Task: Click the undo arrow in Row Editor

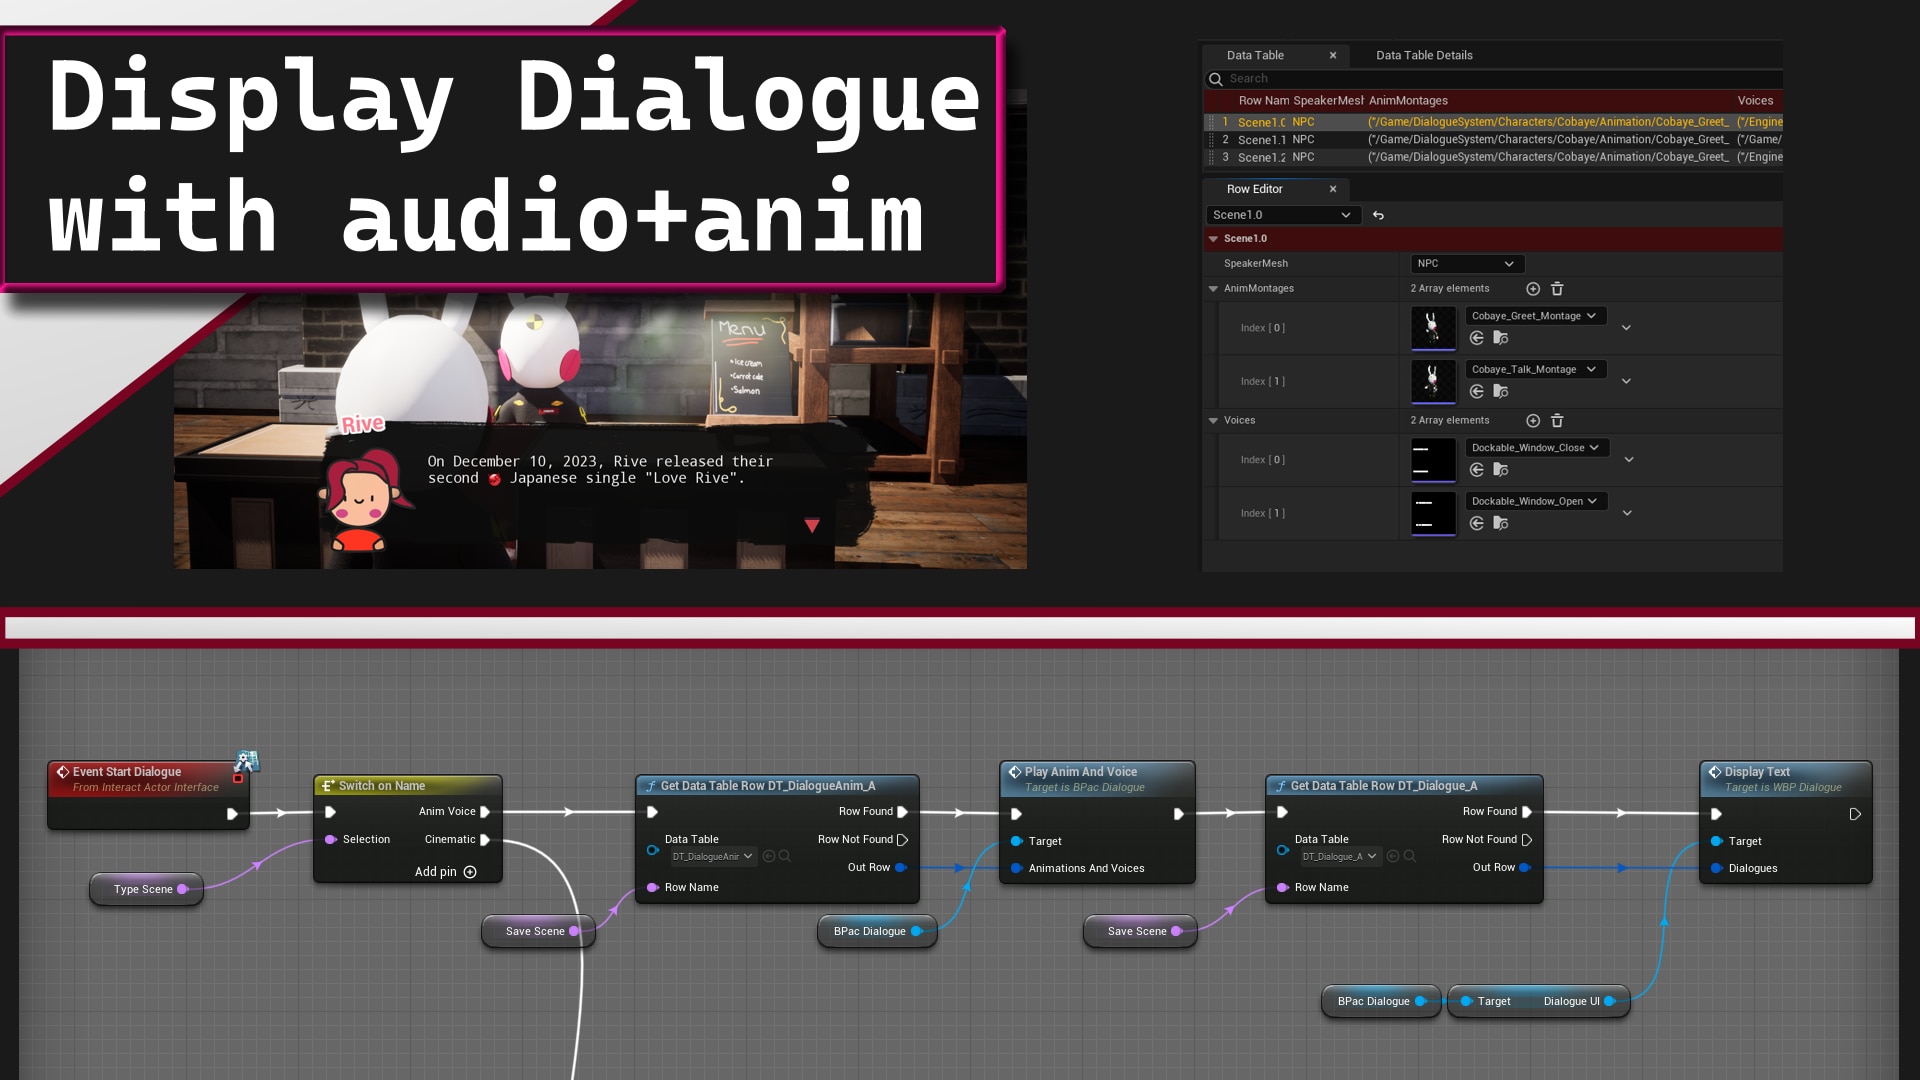Action: point(1379,215)
